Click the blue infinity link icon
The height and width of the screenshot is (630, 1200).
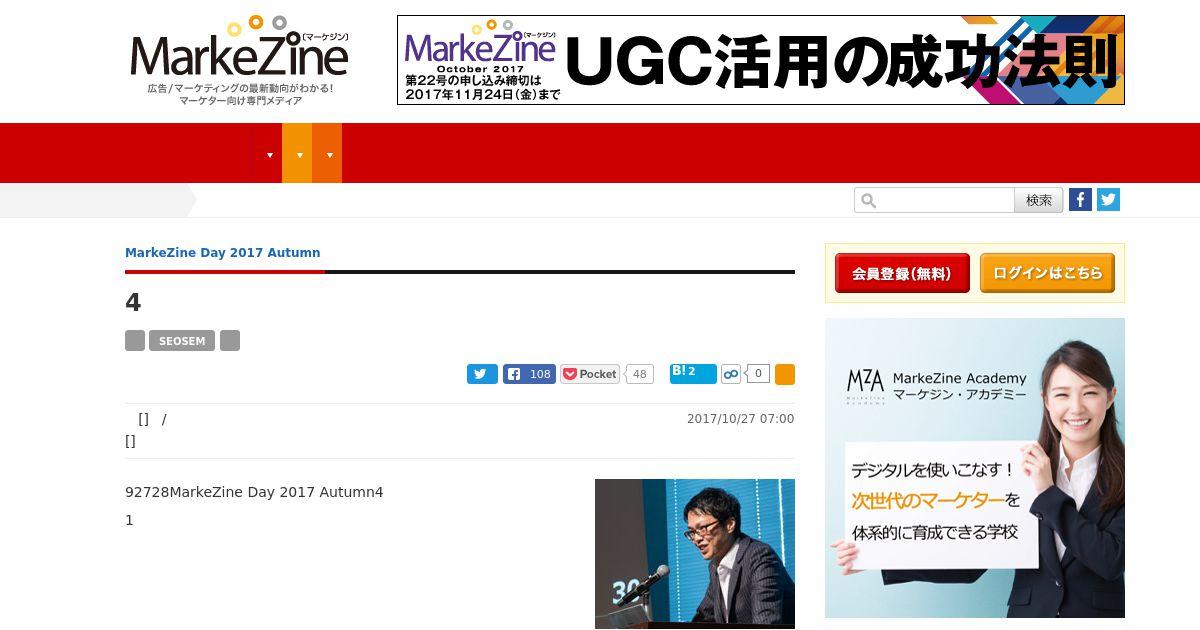[x=731, y=374]
